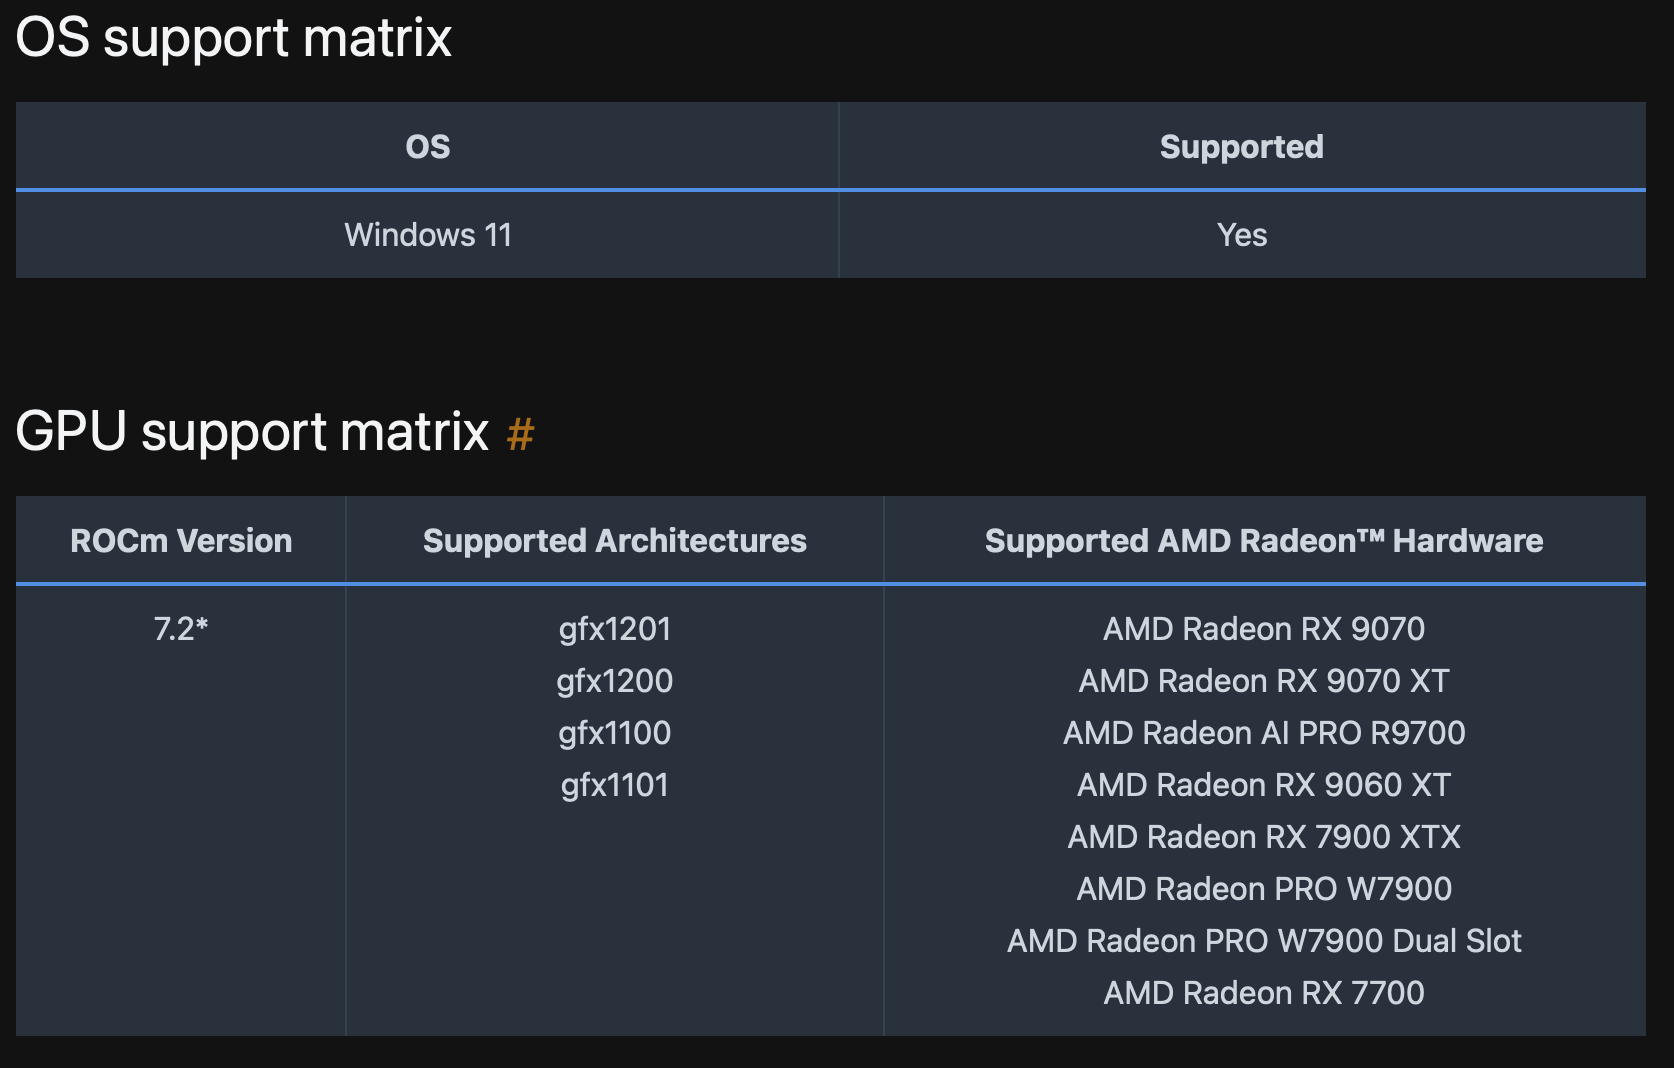The image size is (1674, 1068).
Task: Click the Windows 11 table cell
Action: [428, 235]
